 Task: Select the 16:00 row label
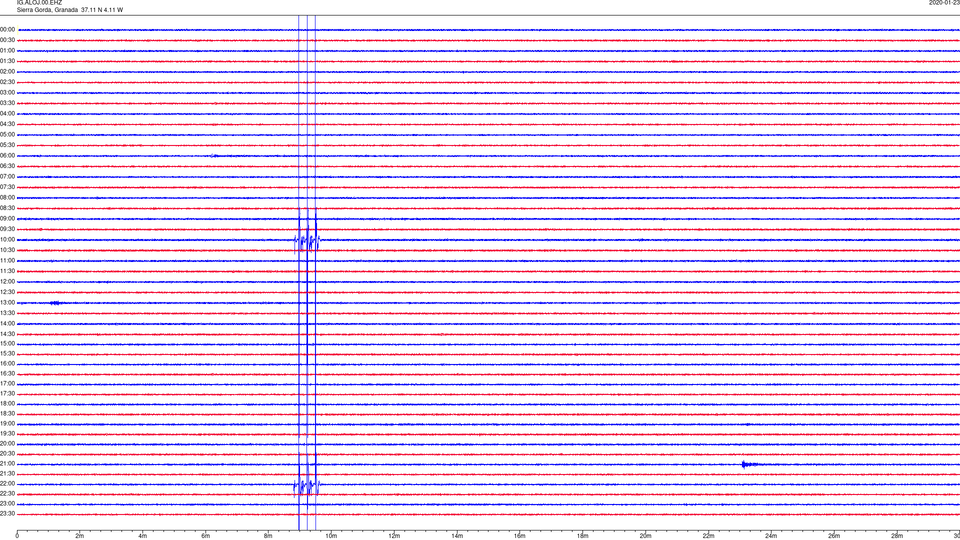7,364
